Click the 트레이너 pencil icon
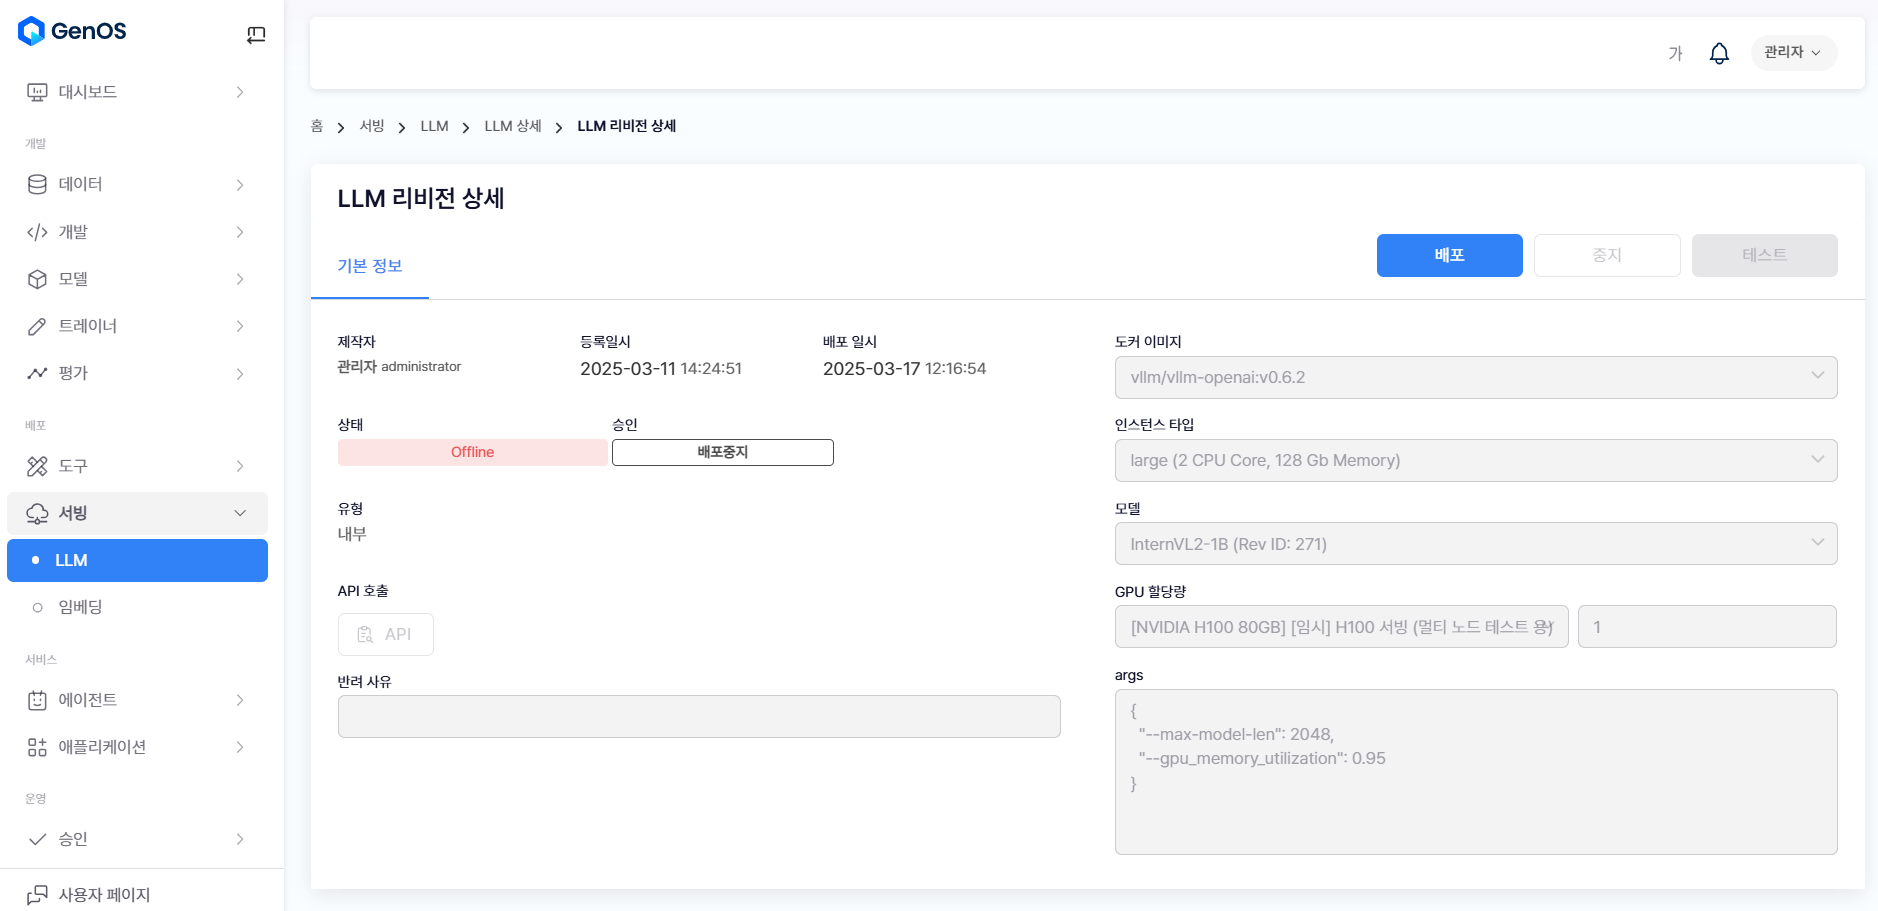 37,326
